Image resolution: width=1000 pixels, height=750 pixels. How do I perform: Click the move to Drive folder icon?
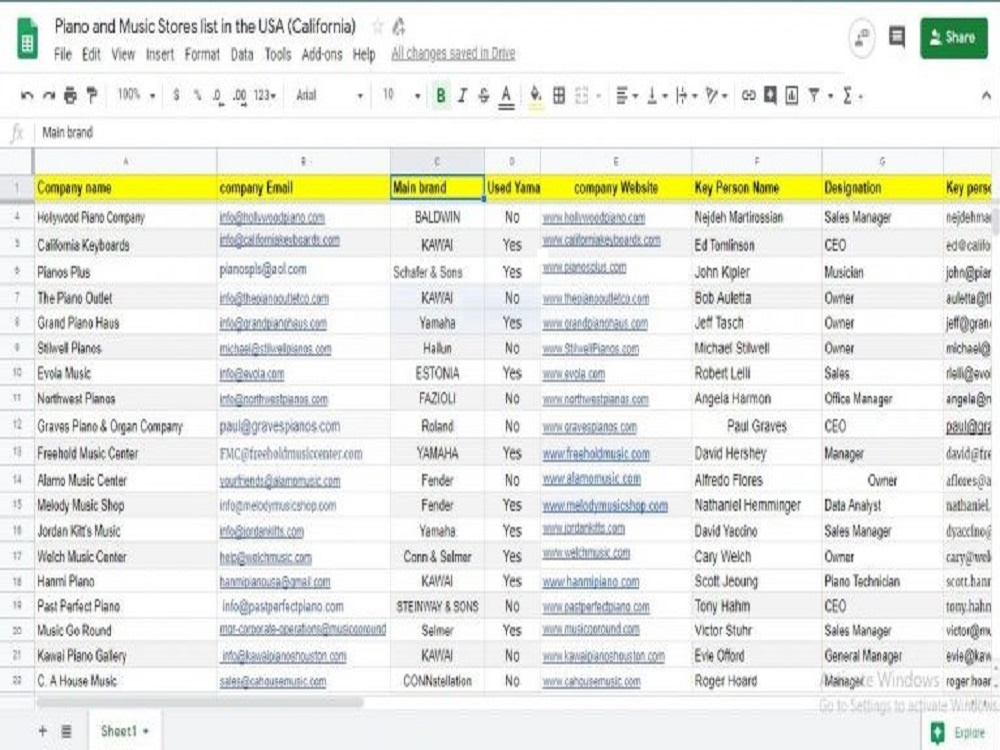tap(399, 26)
